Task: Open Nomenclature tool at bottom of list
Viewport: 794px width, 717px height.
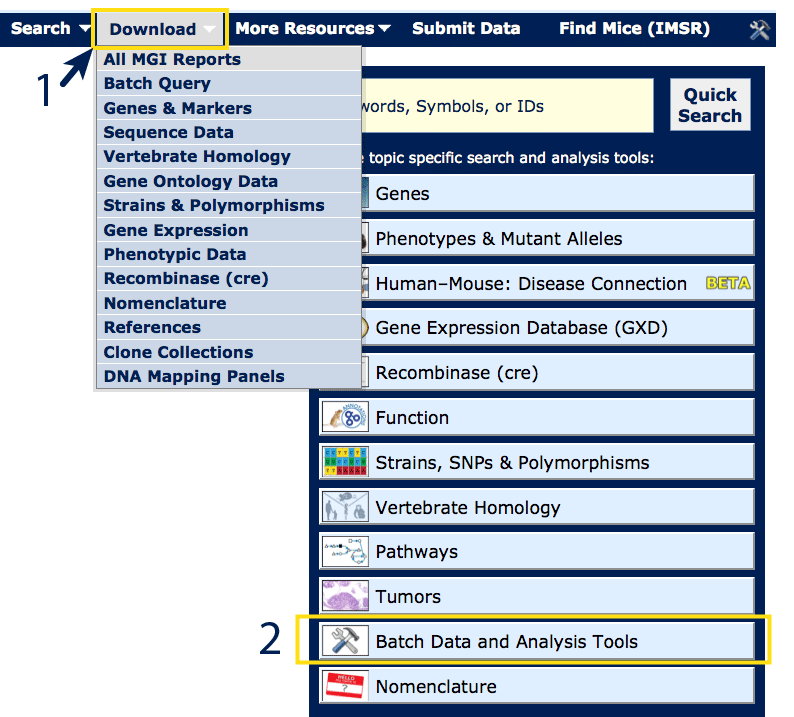Action: (x=537, y=686)
